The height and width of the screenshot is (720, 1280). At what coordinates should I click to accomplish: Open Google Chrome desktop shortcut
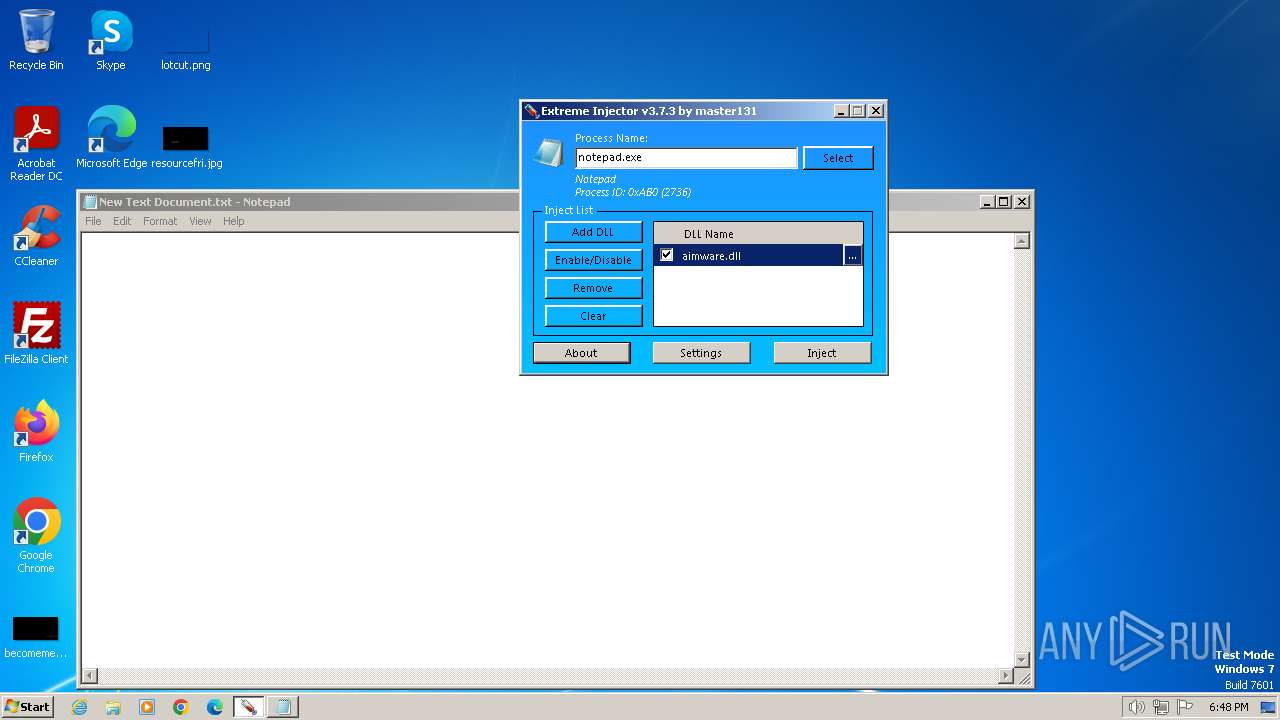(36, 536)
